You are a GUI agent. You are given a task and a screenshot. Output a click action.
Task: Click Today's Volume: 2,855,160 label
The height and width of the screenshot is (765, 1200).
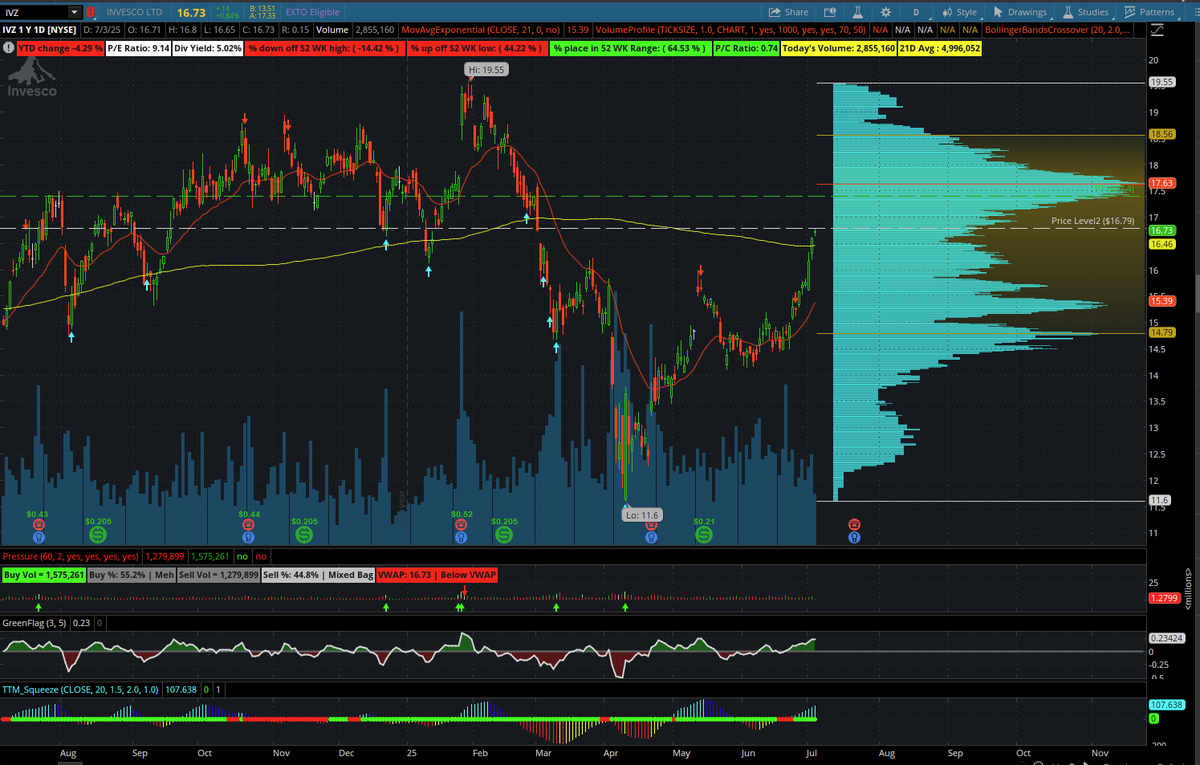click(839, 47)
